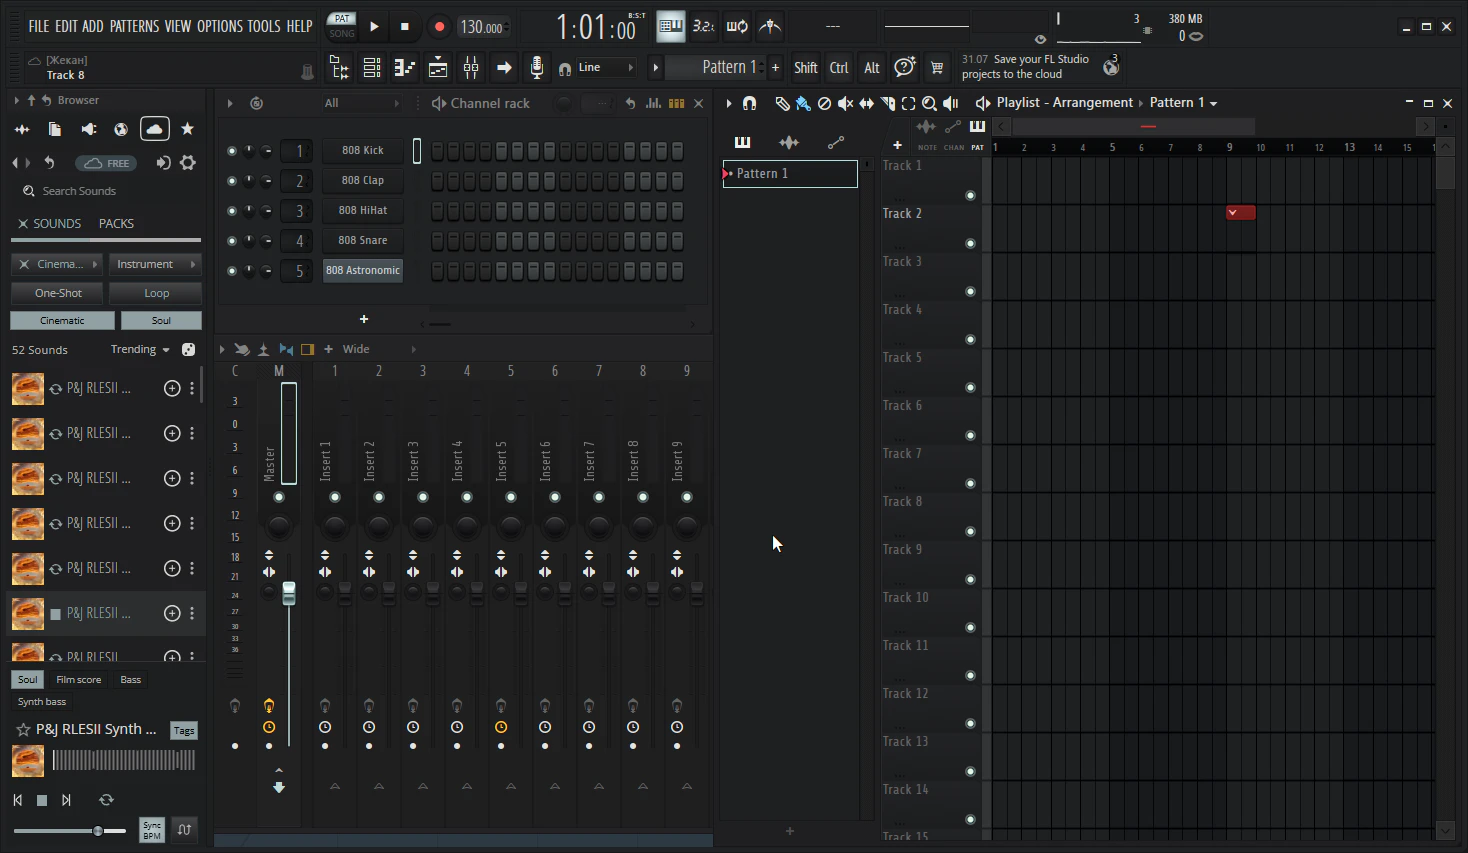Click the microphone recording icon
The image size is (1468, 853).
[537, 68]
